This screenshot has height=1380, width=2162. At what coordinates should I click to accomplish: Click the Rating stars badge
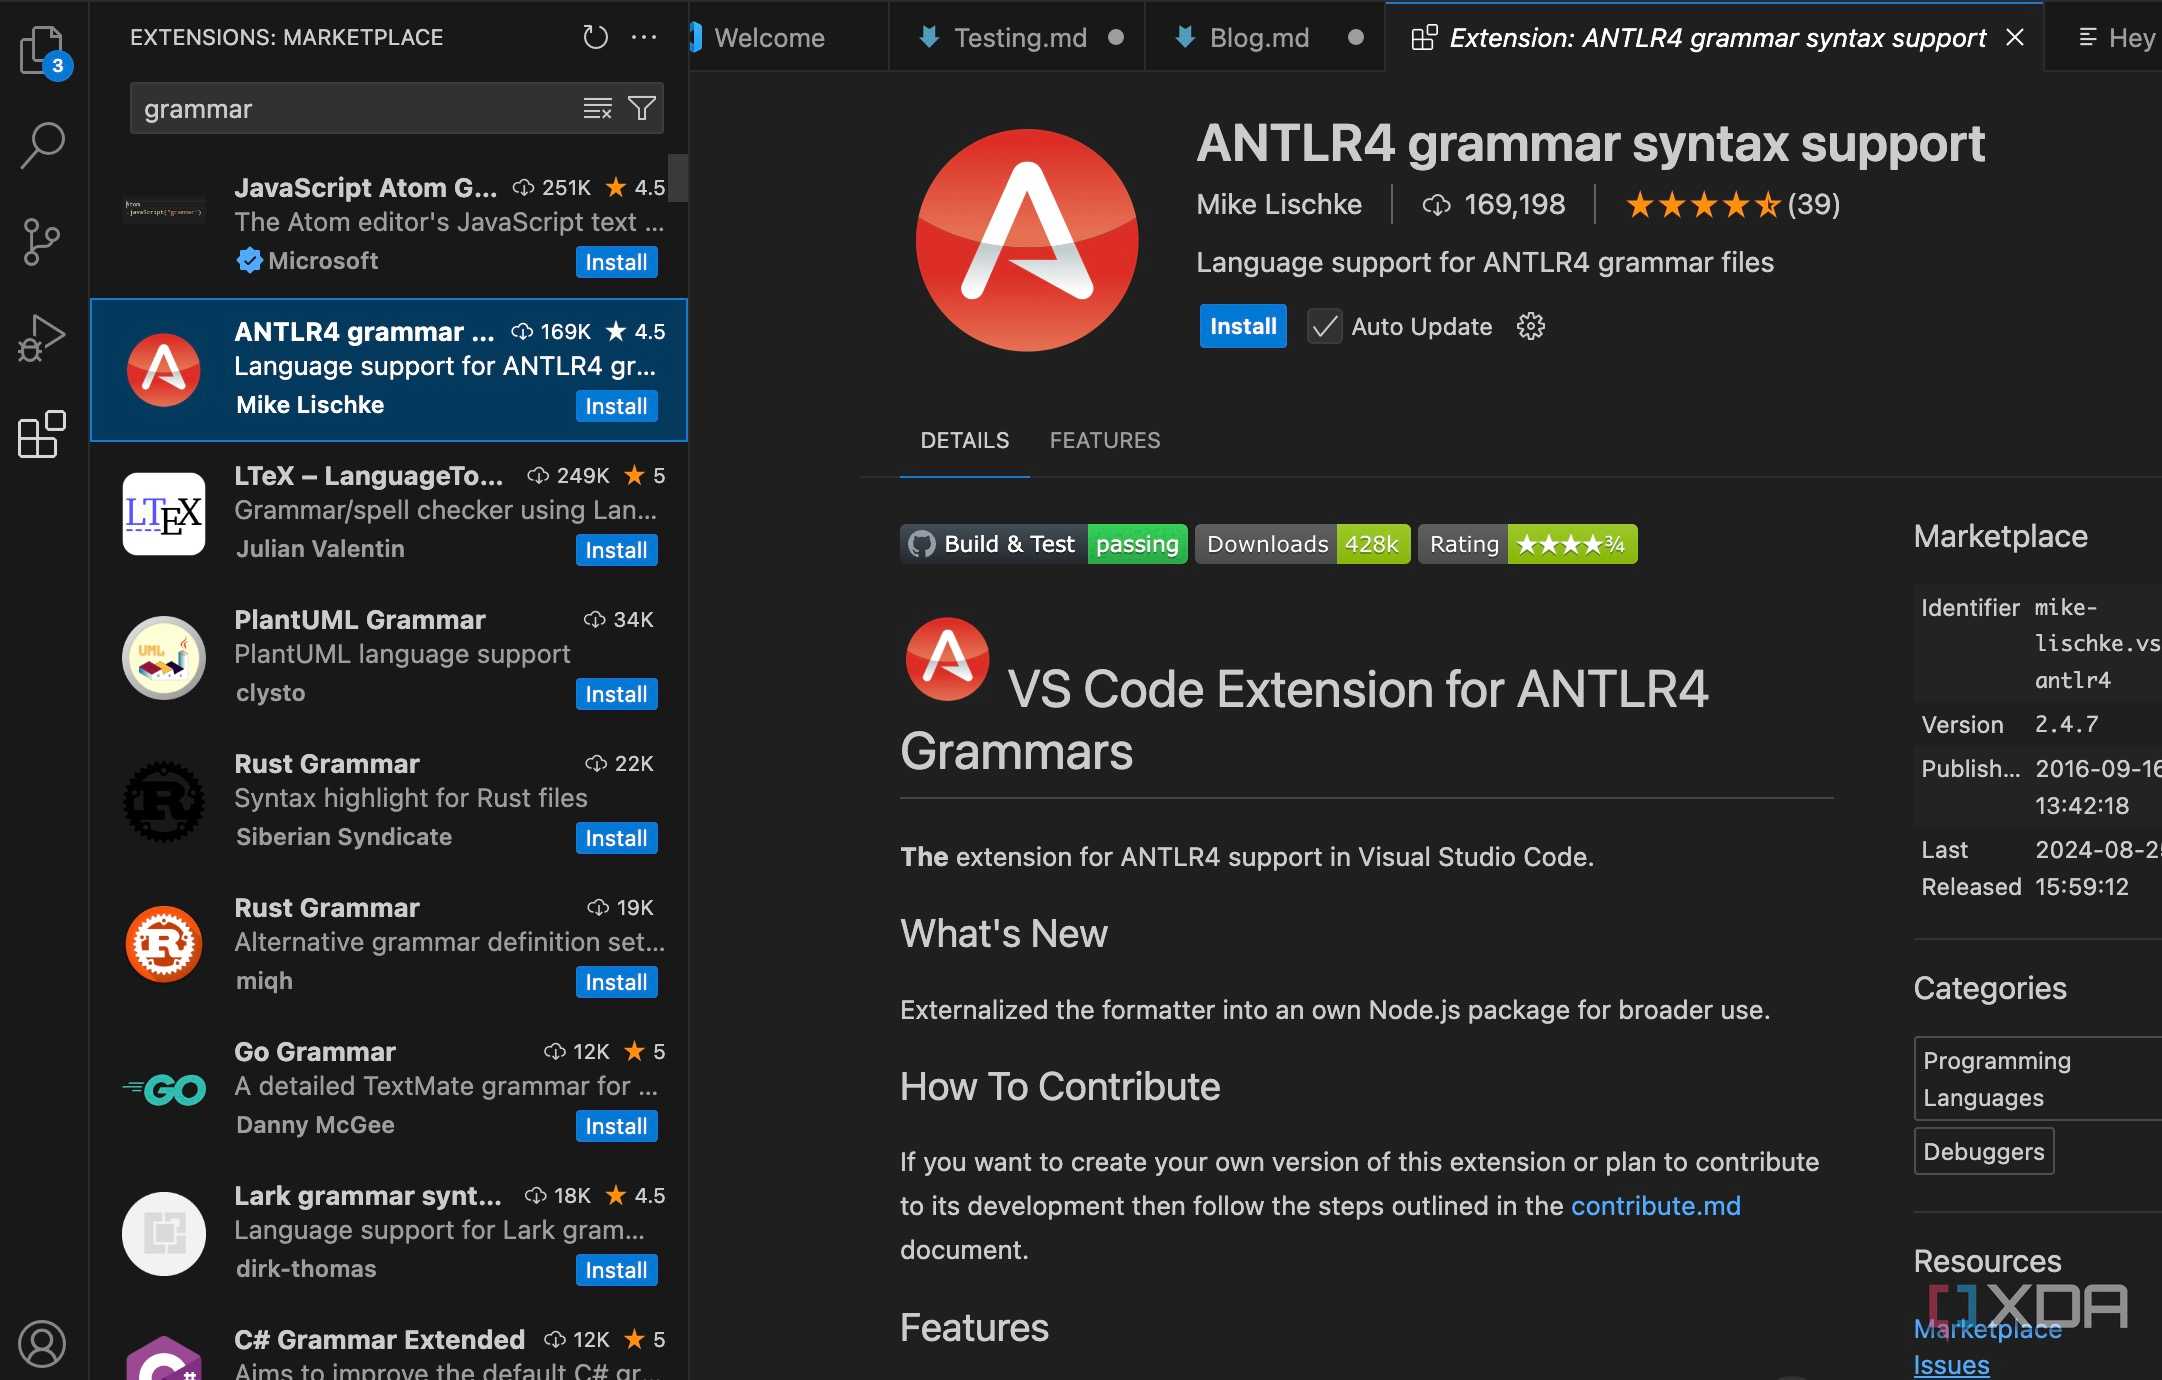tap(1528, 544)
